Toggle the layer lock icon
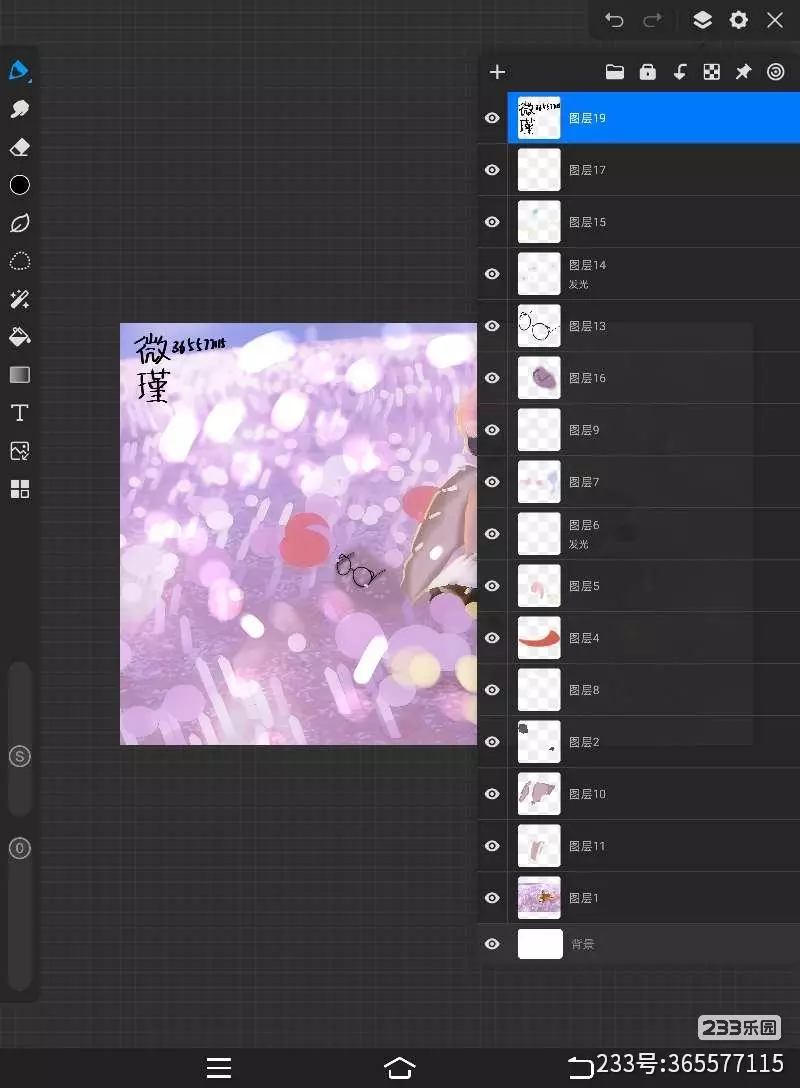 coord(648,72)
